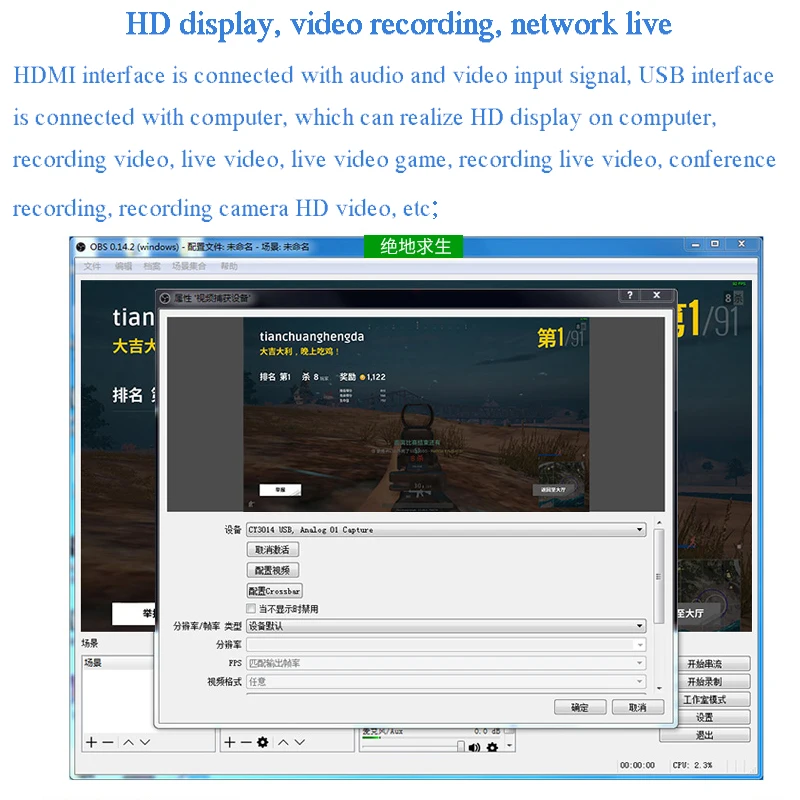Move scene up in the scenes list
The height and width of the screenshot is (800, 800).
[129, 742]
